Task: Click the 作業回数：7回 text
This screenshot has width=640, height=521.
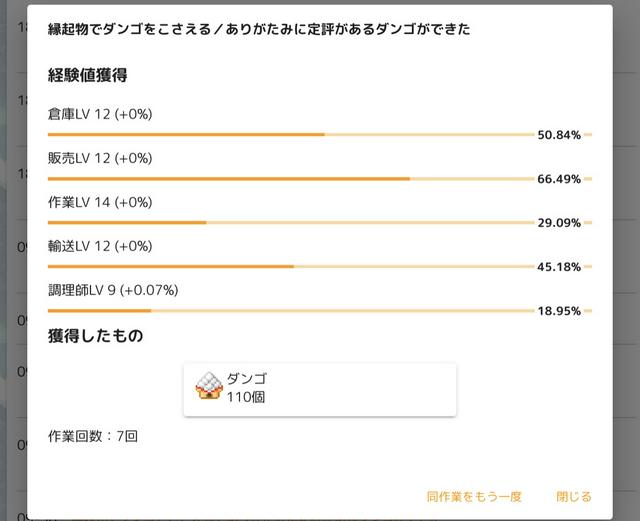Action: (92, 436)
